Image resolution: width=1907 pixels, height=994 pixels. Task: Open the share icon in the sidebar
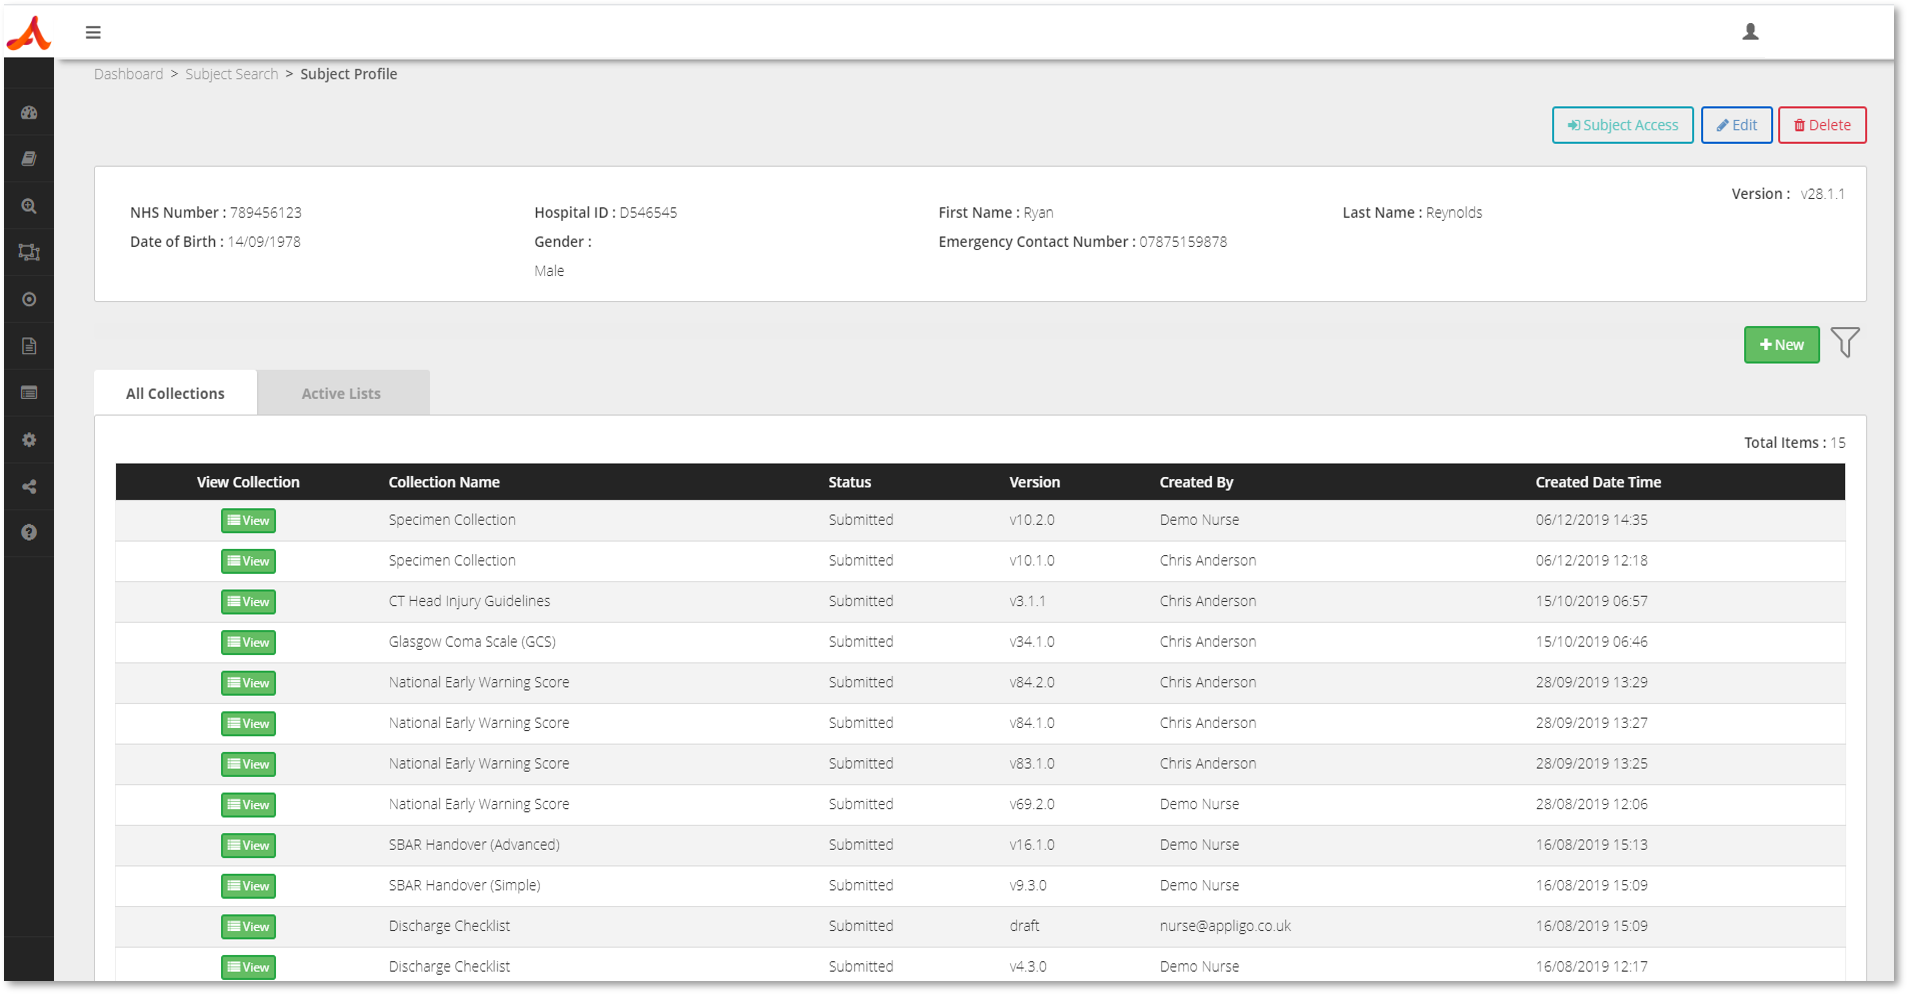tap(29, 487)
